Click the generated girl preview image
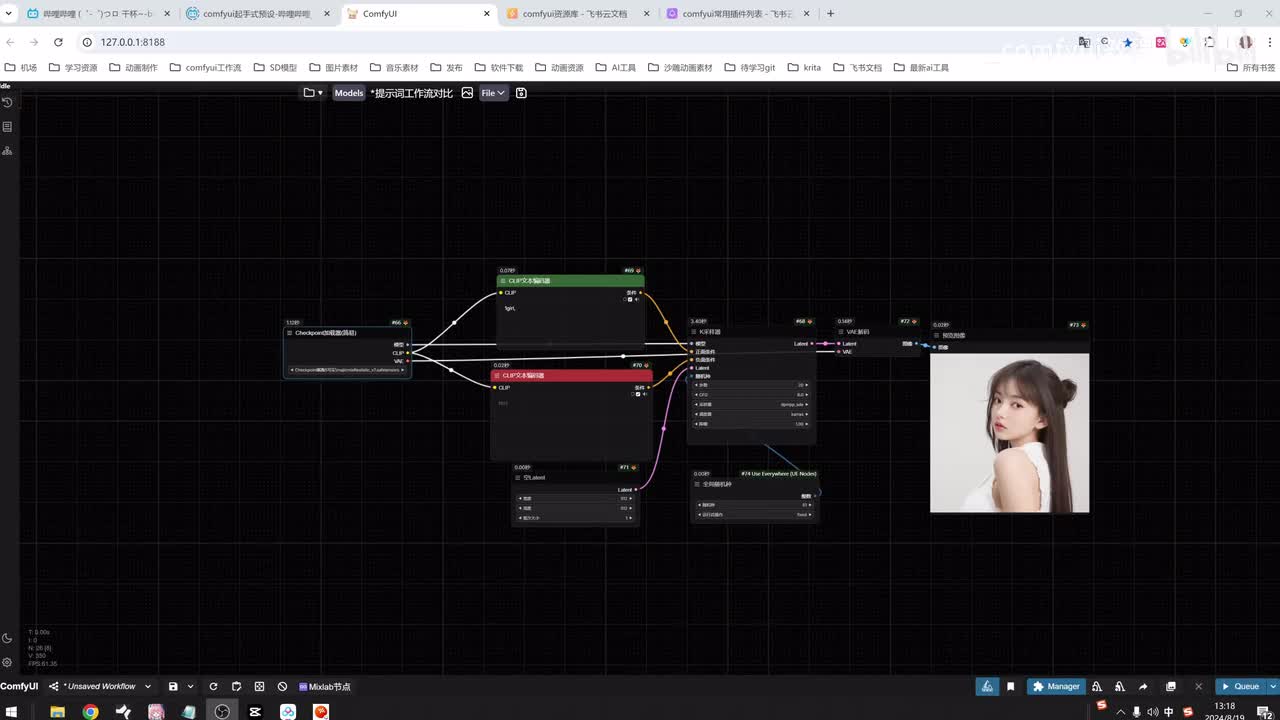This screenshot has width=1280, height=720. [1009, 433]
